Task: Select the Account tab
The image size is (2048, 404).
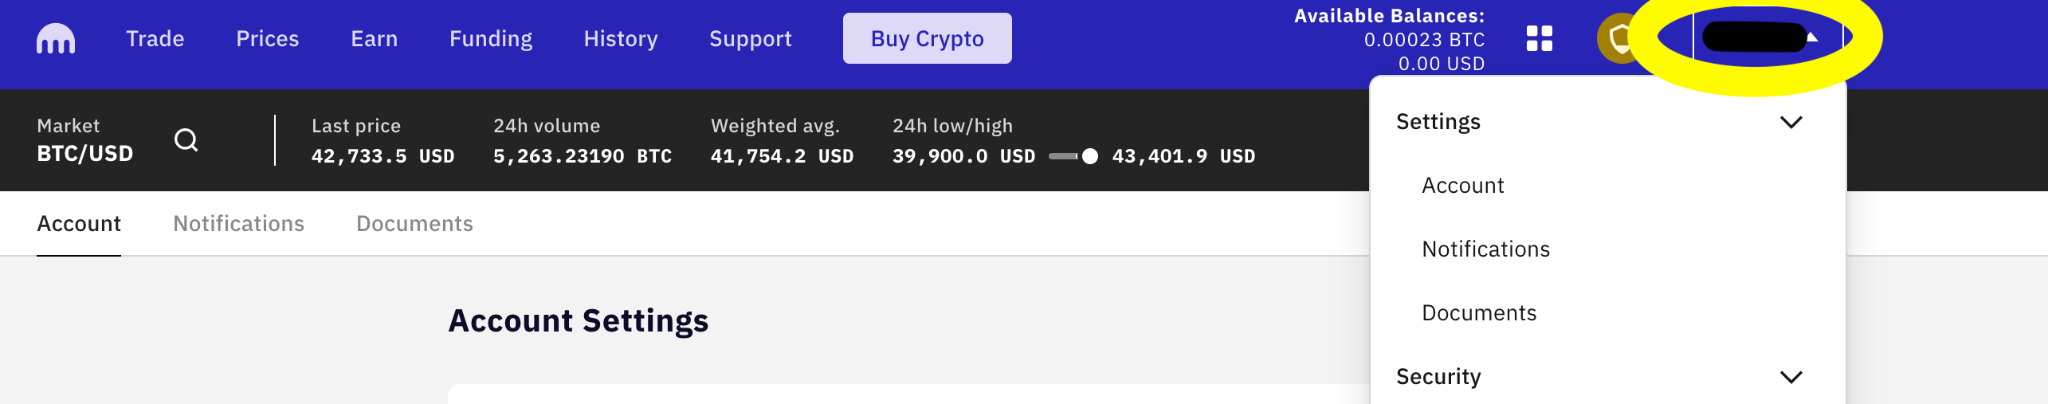Action: point(79,224)
